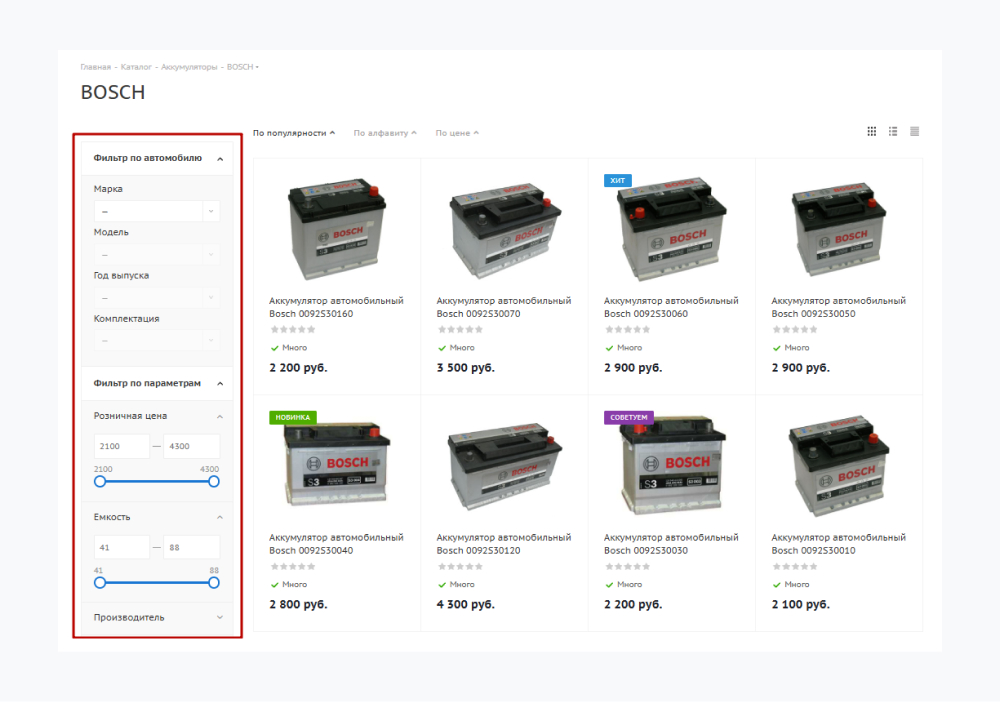Click the minimum price slider handle
This screenshot has width=1000, height=702.
click(100, 481)
